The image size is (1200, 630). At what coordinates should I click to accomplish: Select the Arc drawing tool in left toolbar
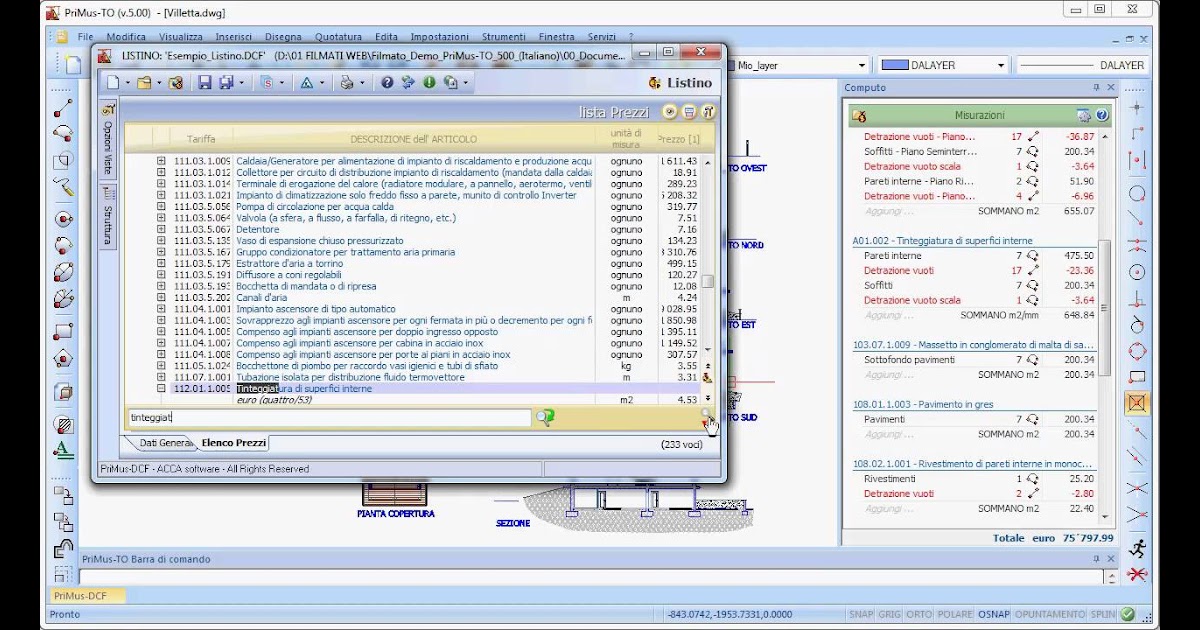pos(63,133)
